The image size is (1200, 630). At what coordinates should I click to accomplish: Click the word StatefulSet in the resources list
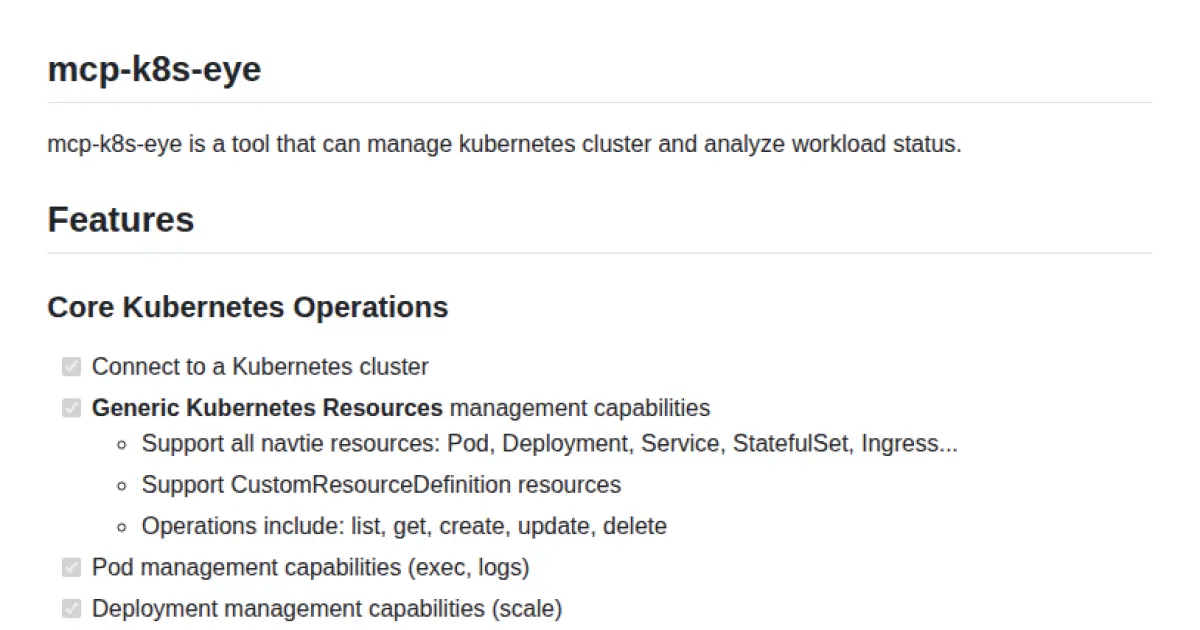[x=793, y=443]
